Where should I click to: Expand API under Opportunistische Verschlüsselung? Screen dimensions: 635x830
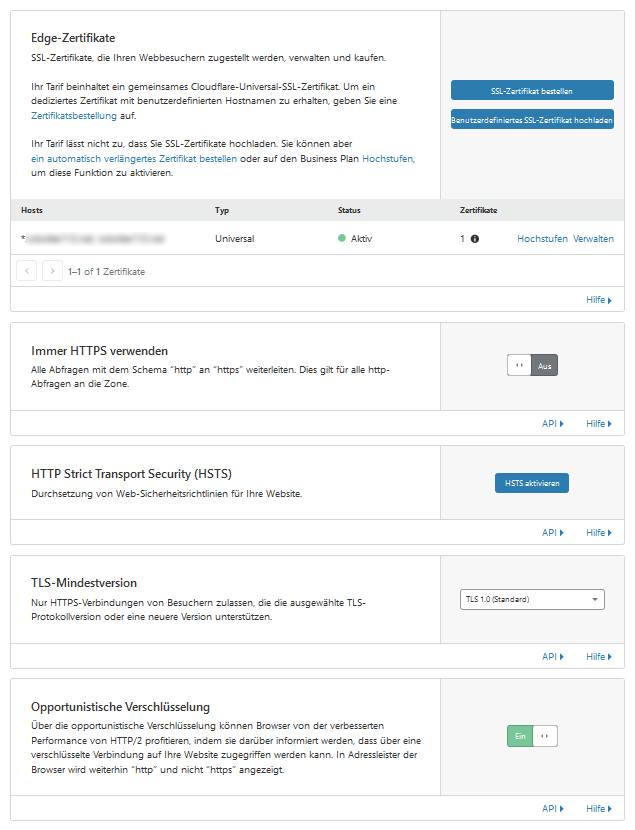[552, 808]
